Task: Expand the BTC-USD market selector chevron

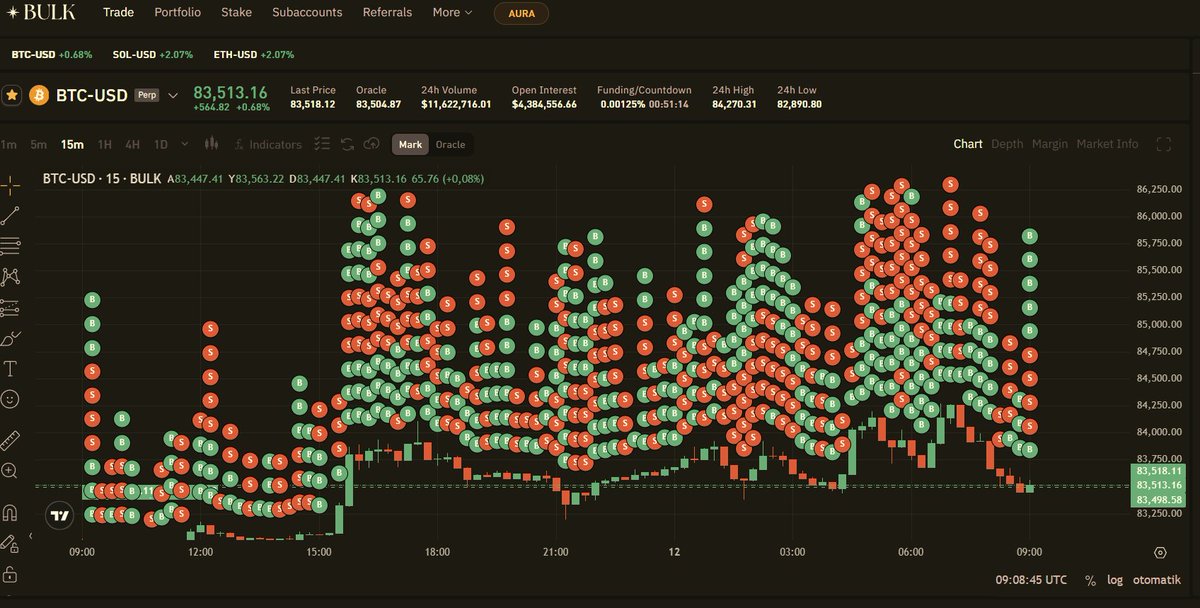Action: [x=172, y=96]
